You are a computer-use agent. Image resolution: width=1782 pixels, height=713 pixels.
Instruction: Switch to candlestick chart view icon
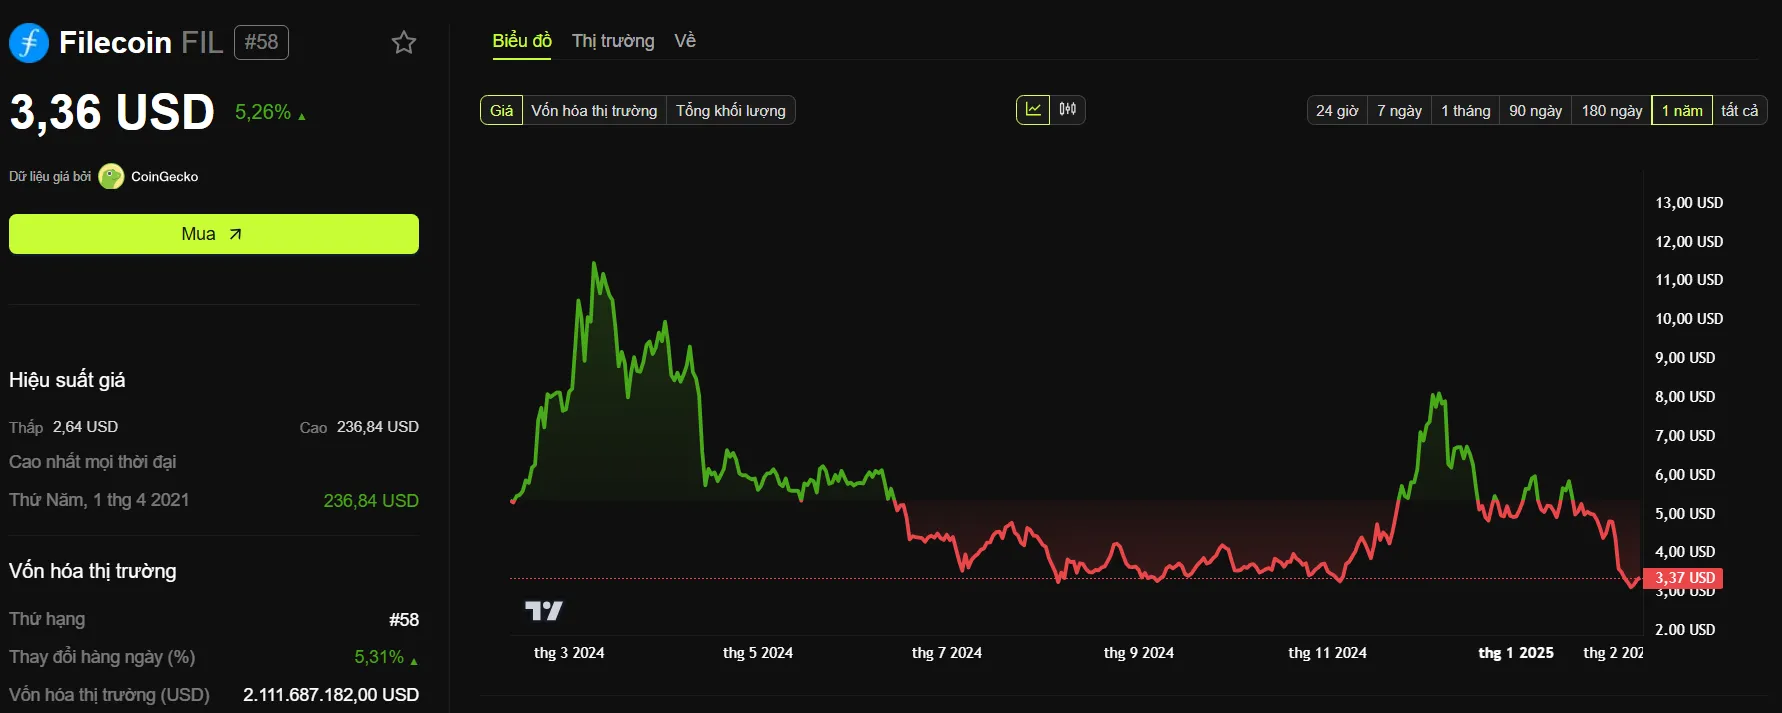click(x=1068, y=109)
